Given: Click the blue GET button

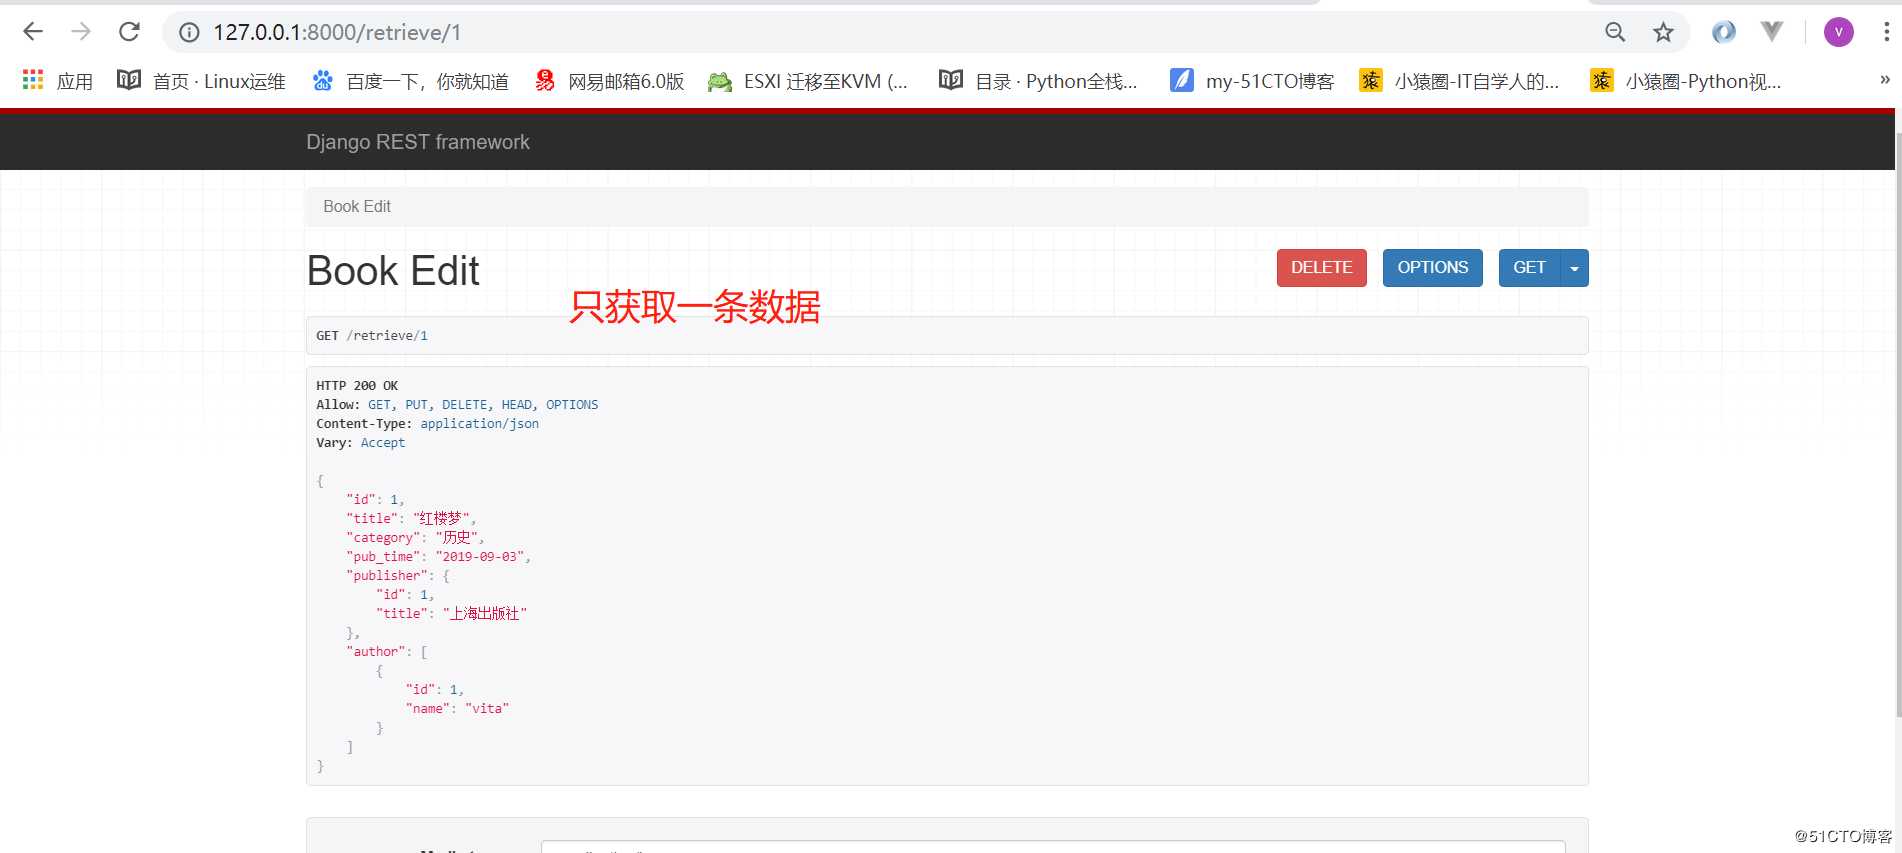Looking at the screenshot, I should click(1529, 268).
